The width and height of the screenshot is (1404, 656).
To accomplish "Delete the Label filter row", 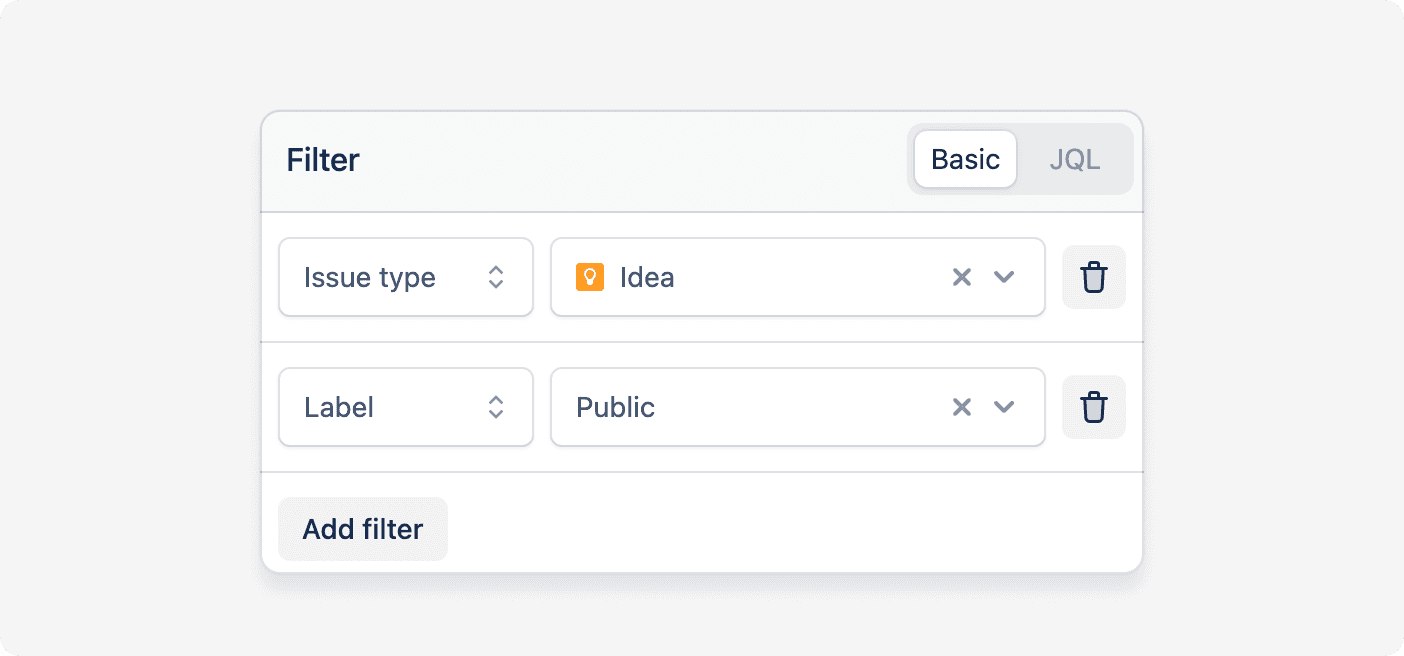I will click(x=1094, y=407).
